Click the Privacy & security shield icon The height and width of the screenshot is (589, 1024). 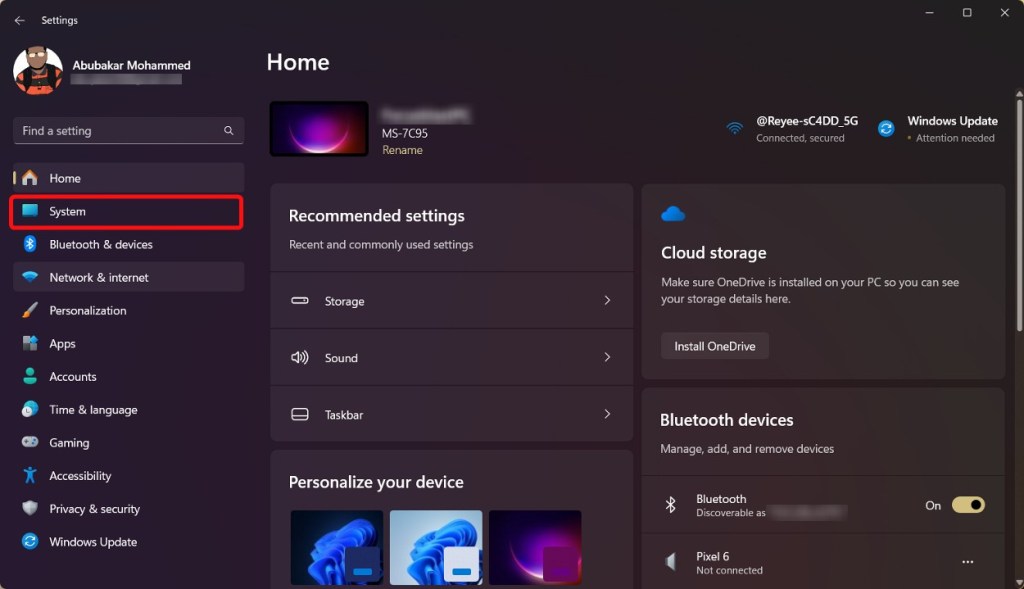tap(30, 508)
